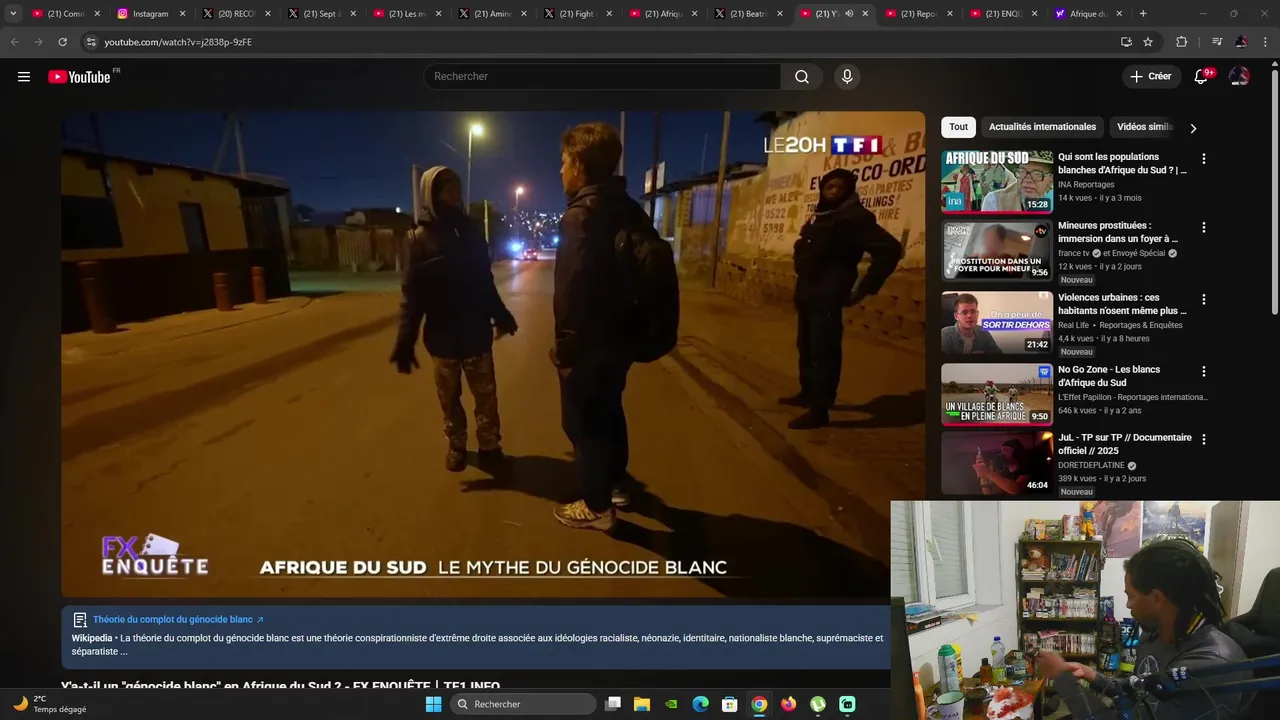Select the Tout filter chip
This screenshot has height=720, width=1280.
(x=958, y=127)
